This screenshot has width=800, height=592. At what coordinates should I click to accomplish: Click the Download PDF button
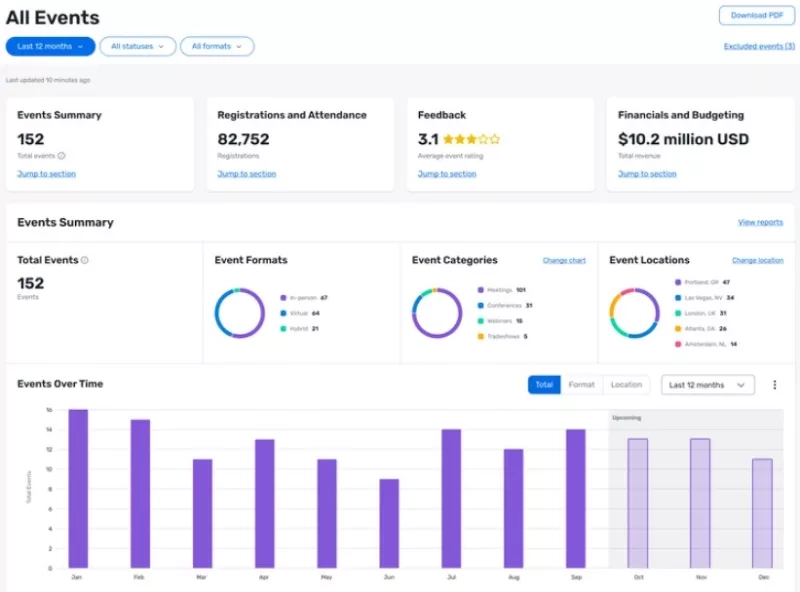point(756,16)
